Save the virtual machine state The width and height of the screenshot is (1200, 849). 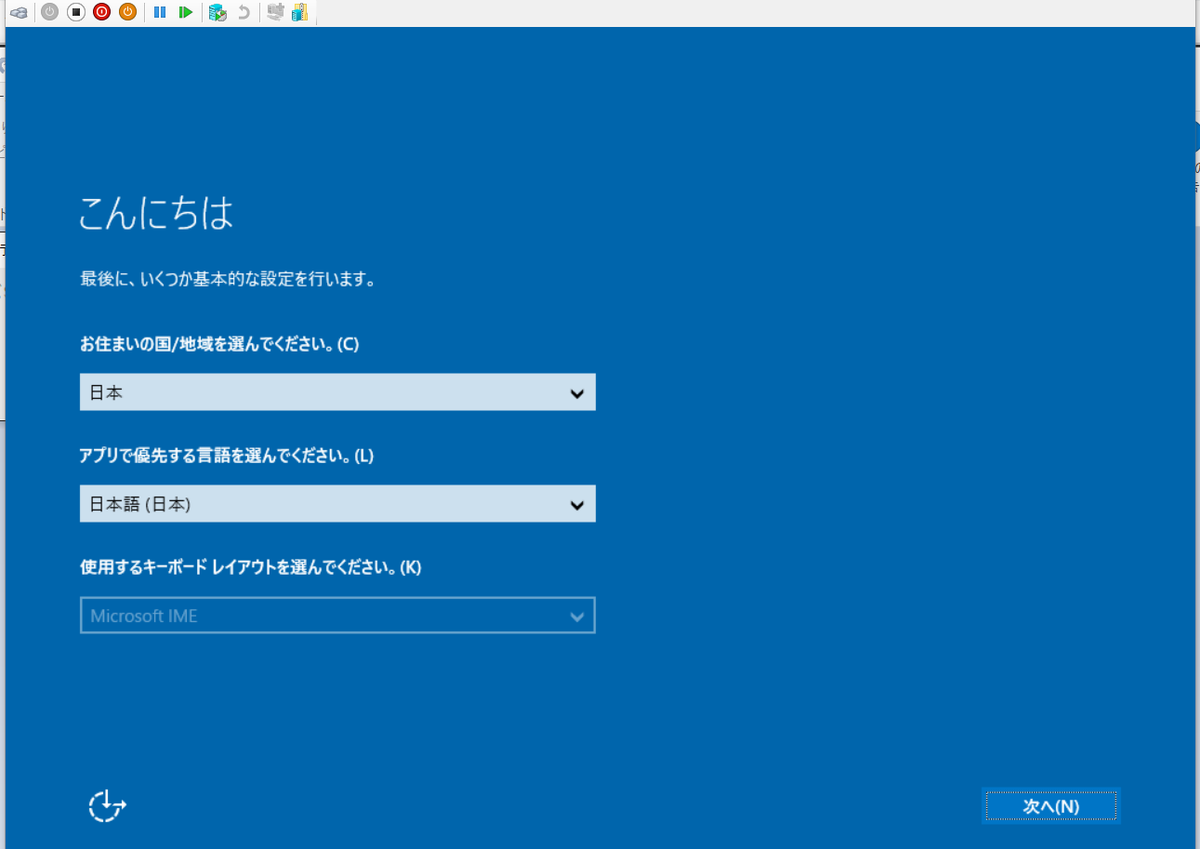(127, 12)
